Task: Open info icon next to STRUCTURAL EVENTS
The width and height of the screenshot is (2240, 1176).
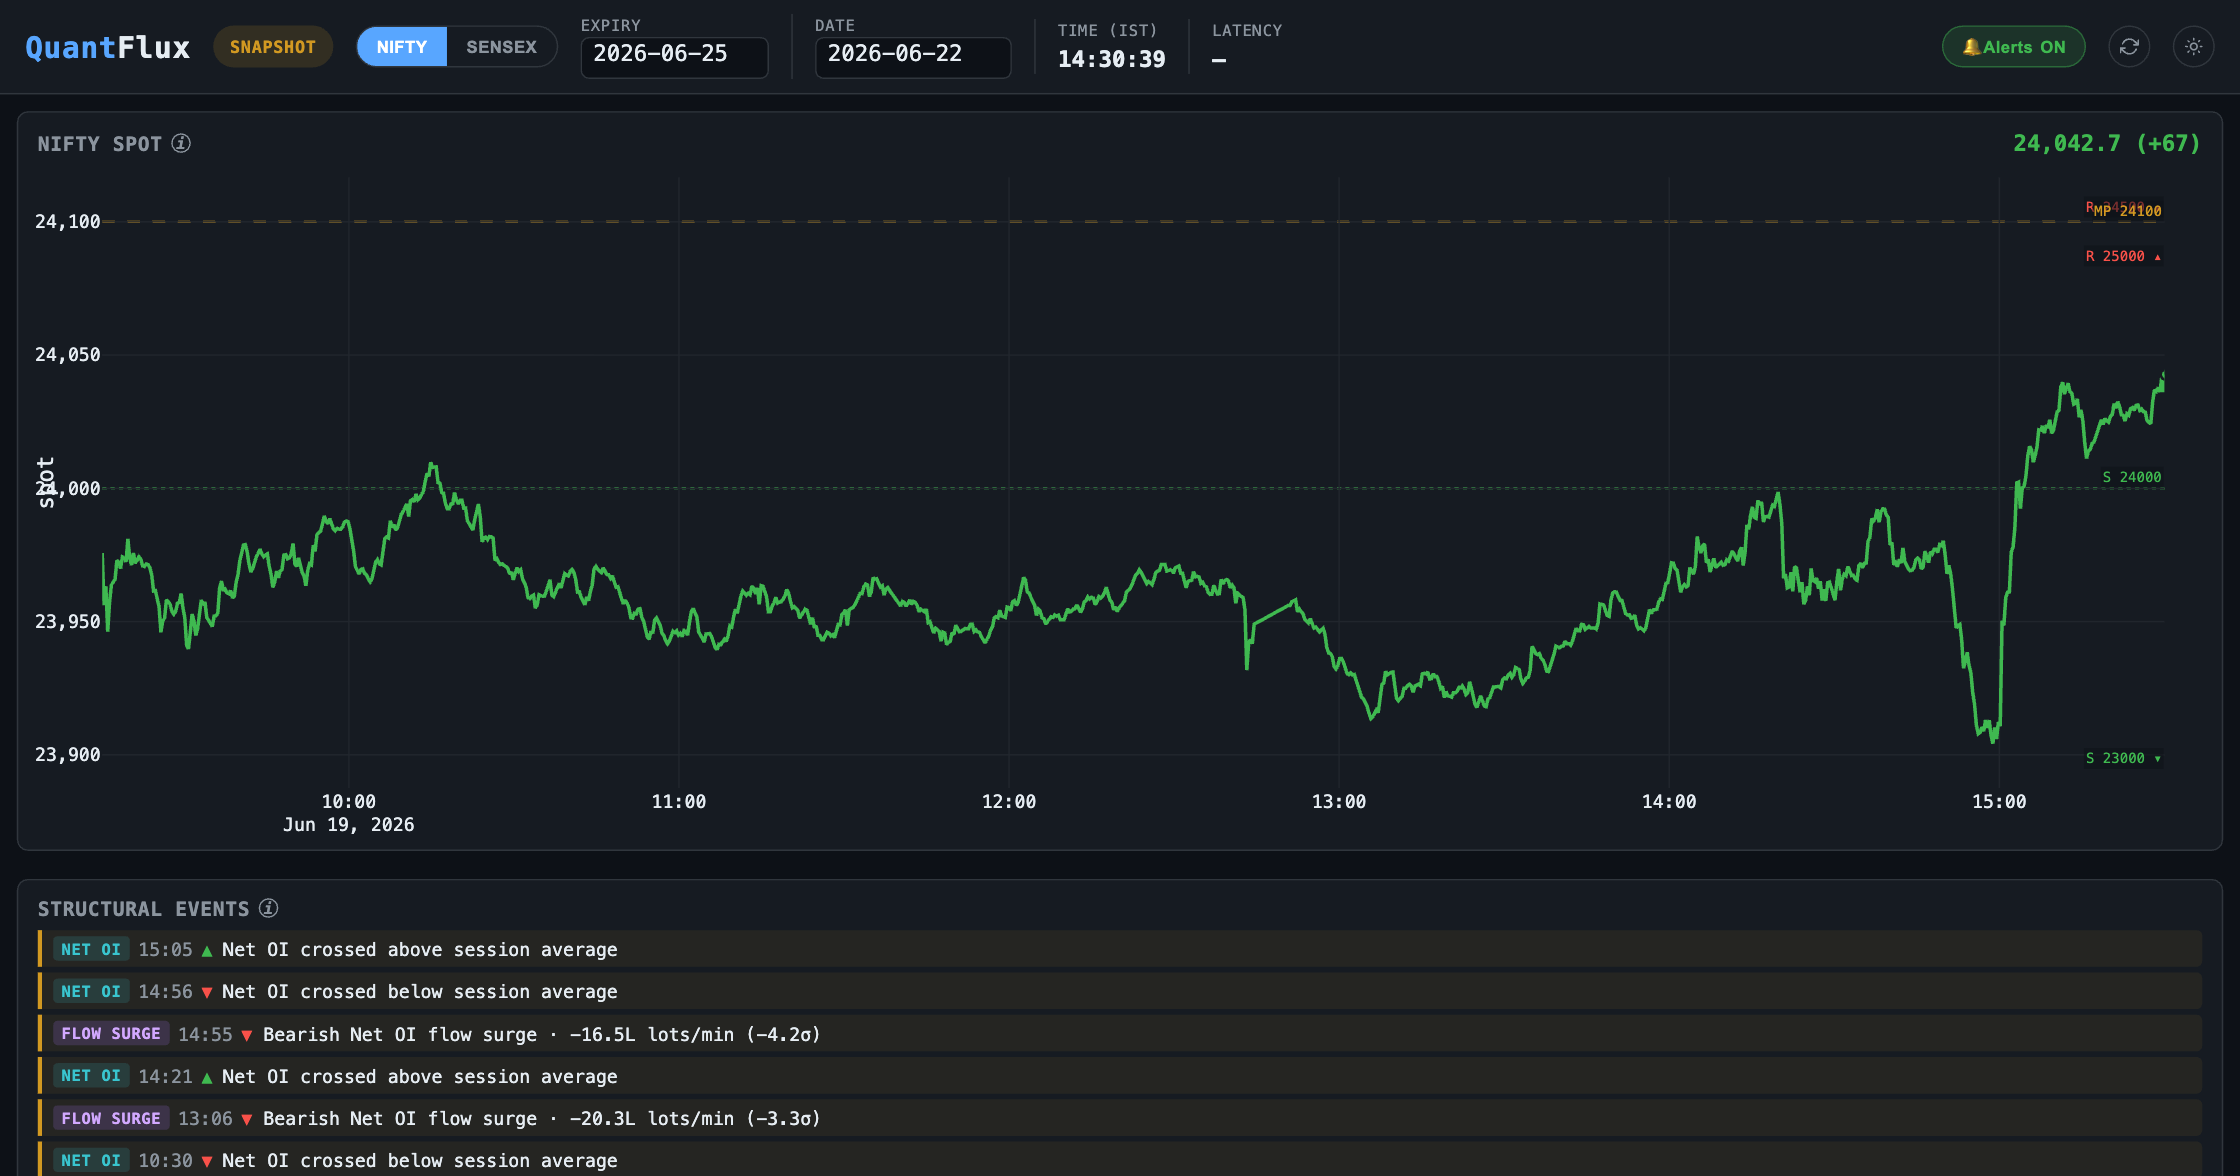Action: [268, 908]
